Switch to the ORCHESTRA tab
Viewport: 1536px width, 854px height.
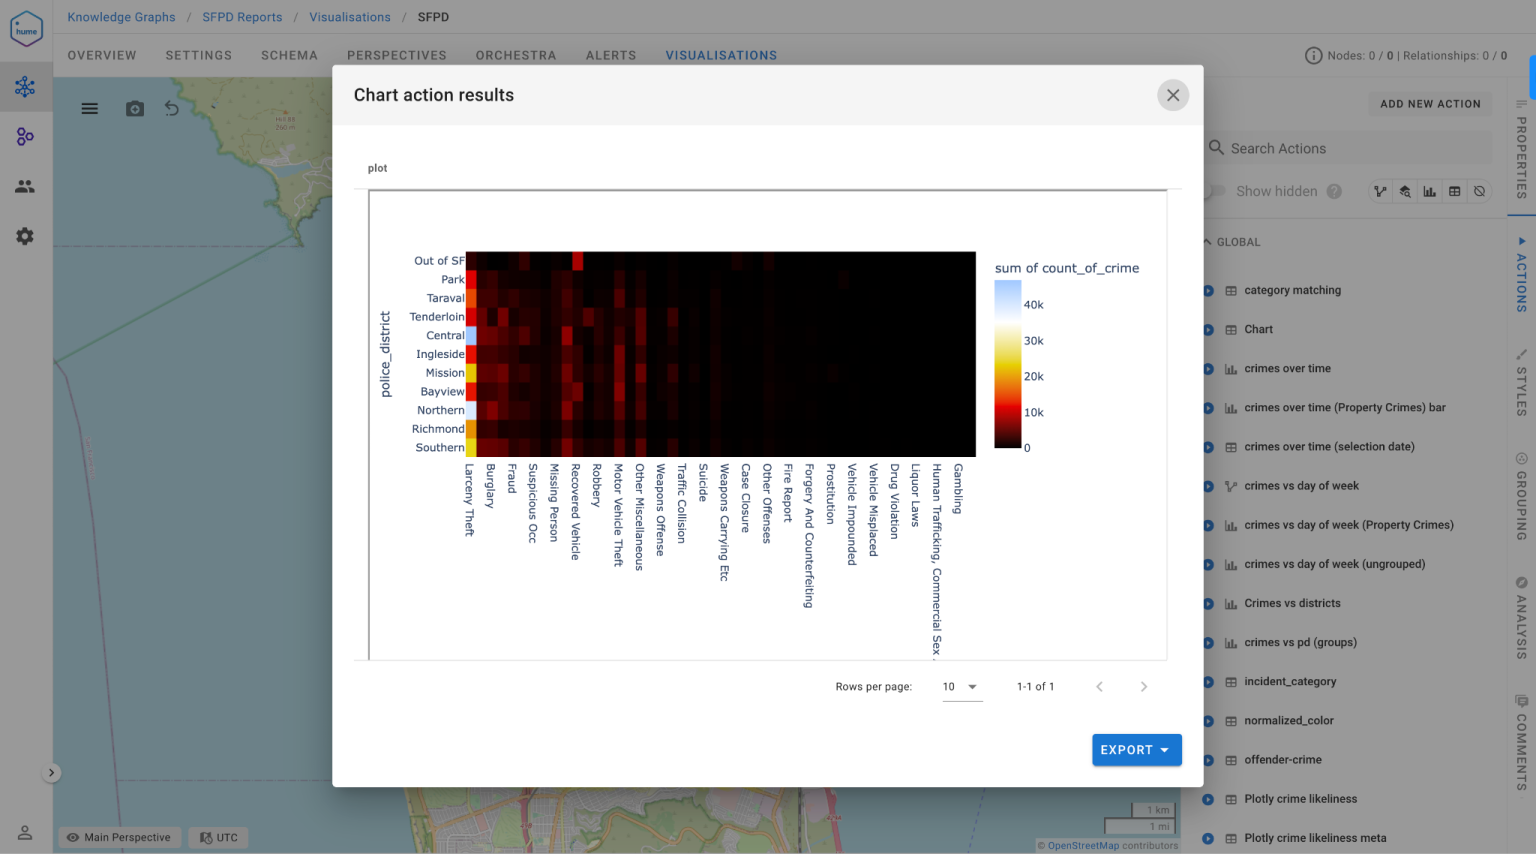click(515, 56)
